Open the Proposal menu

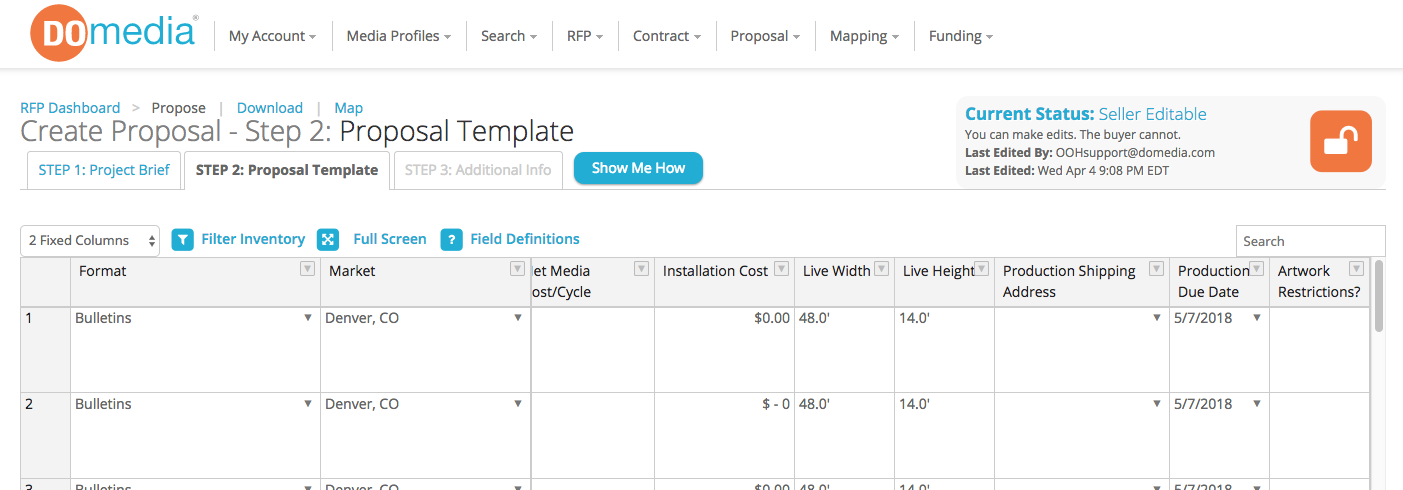point(765,36)
